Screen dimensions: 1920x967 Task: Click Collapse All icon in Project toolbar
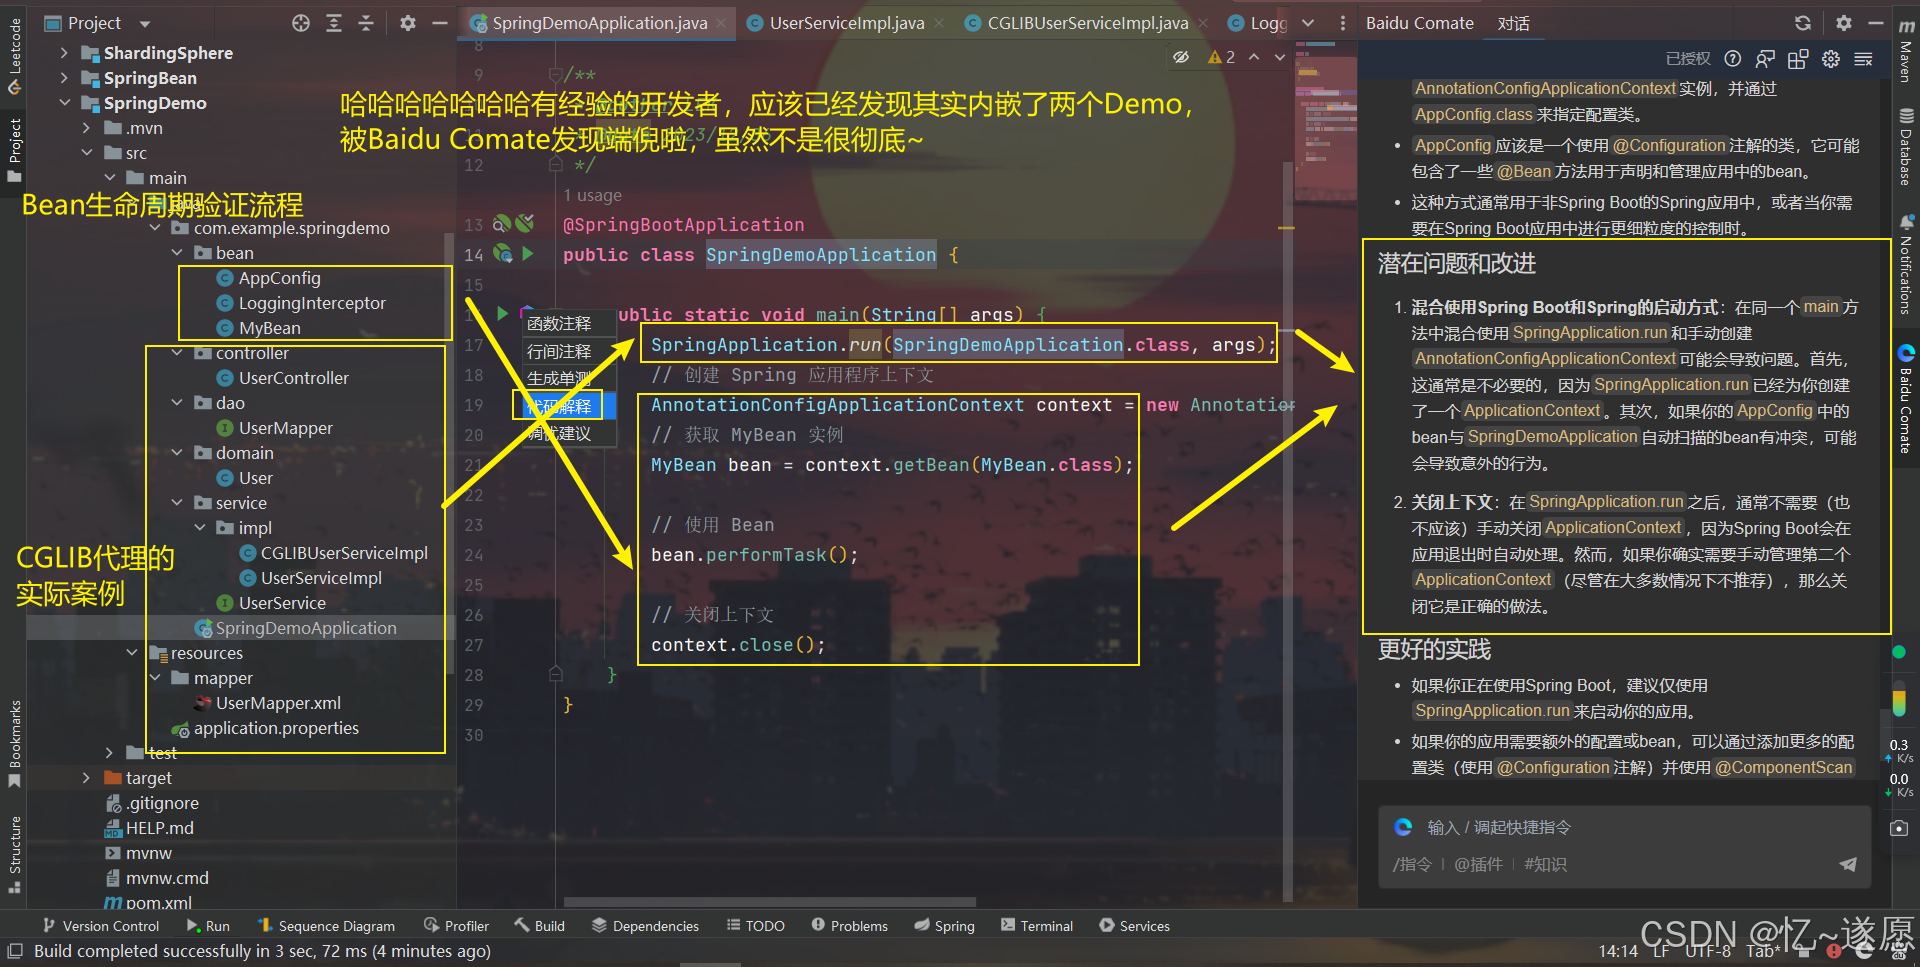pyautogui.click(x=366, y=23)
